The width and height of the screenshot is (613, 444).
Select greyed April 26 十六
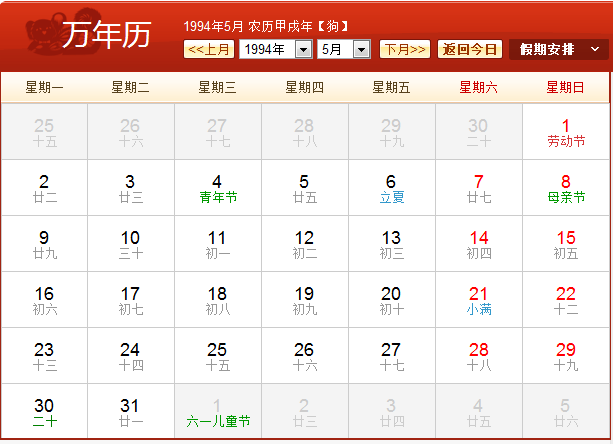tap(131, 132)
